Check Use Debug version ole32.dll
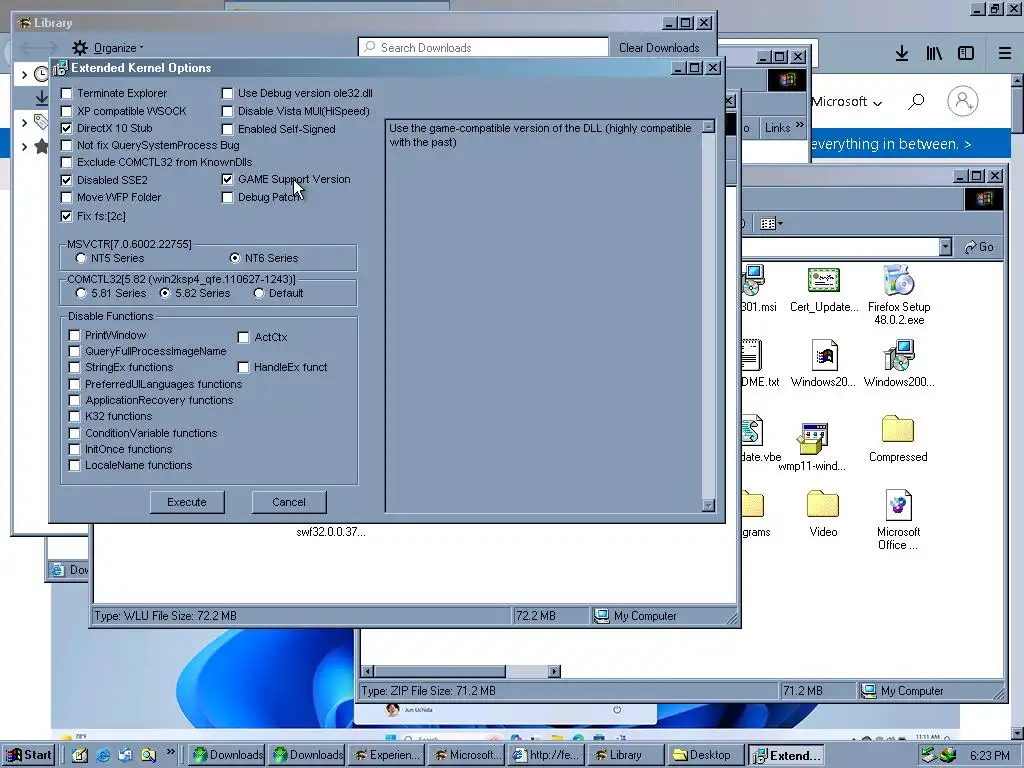Image resolution: width=1024 pixels, height=768 pixels. [x=227, y=93]
